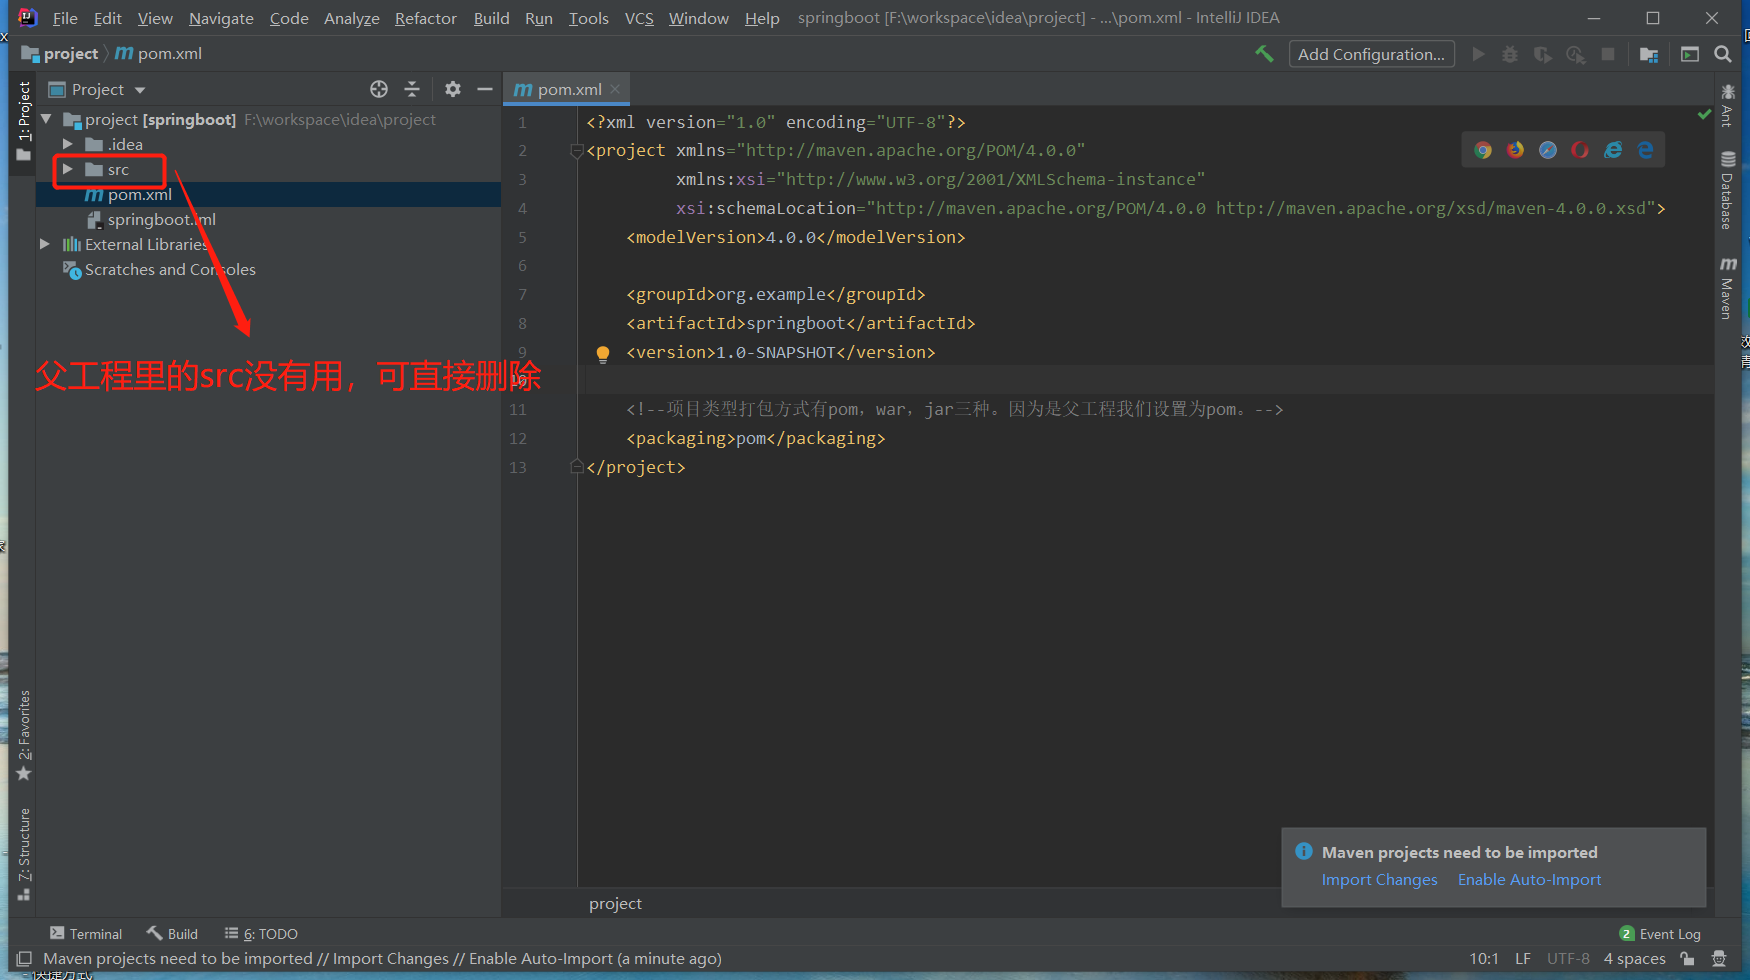Viewport: 1750px width, 980px height.
Task: Open pom.xml in Firefox browser icon
Action: [1516, 150]
